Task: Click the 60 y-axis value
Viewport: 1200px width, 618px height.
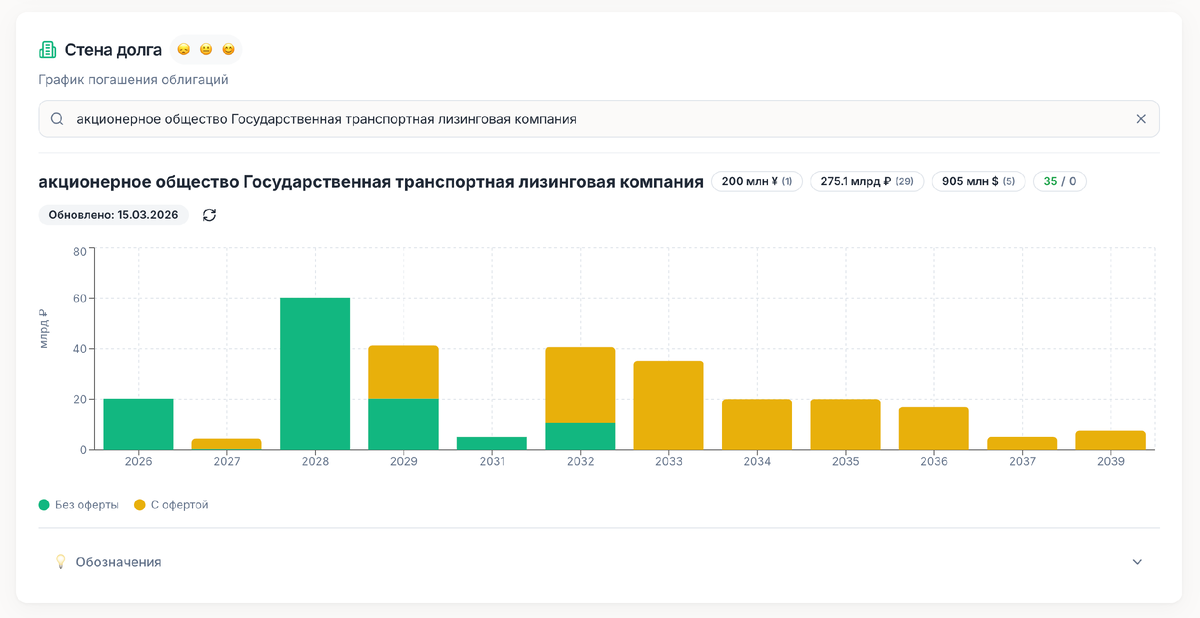Action: [x=80, y=299]
